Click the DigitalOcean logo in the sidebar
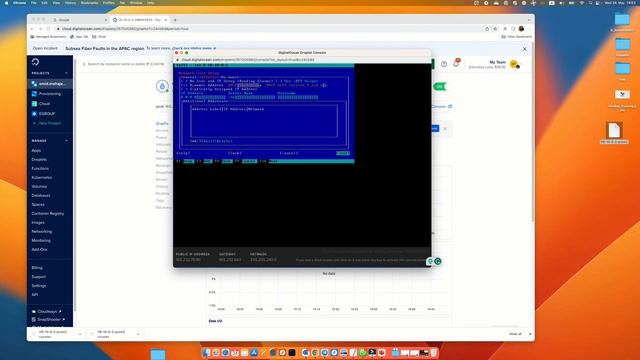 click(36, 62)
